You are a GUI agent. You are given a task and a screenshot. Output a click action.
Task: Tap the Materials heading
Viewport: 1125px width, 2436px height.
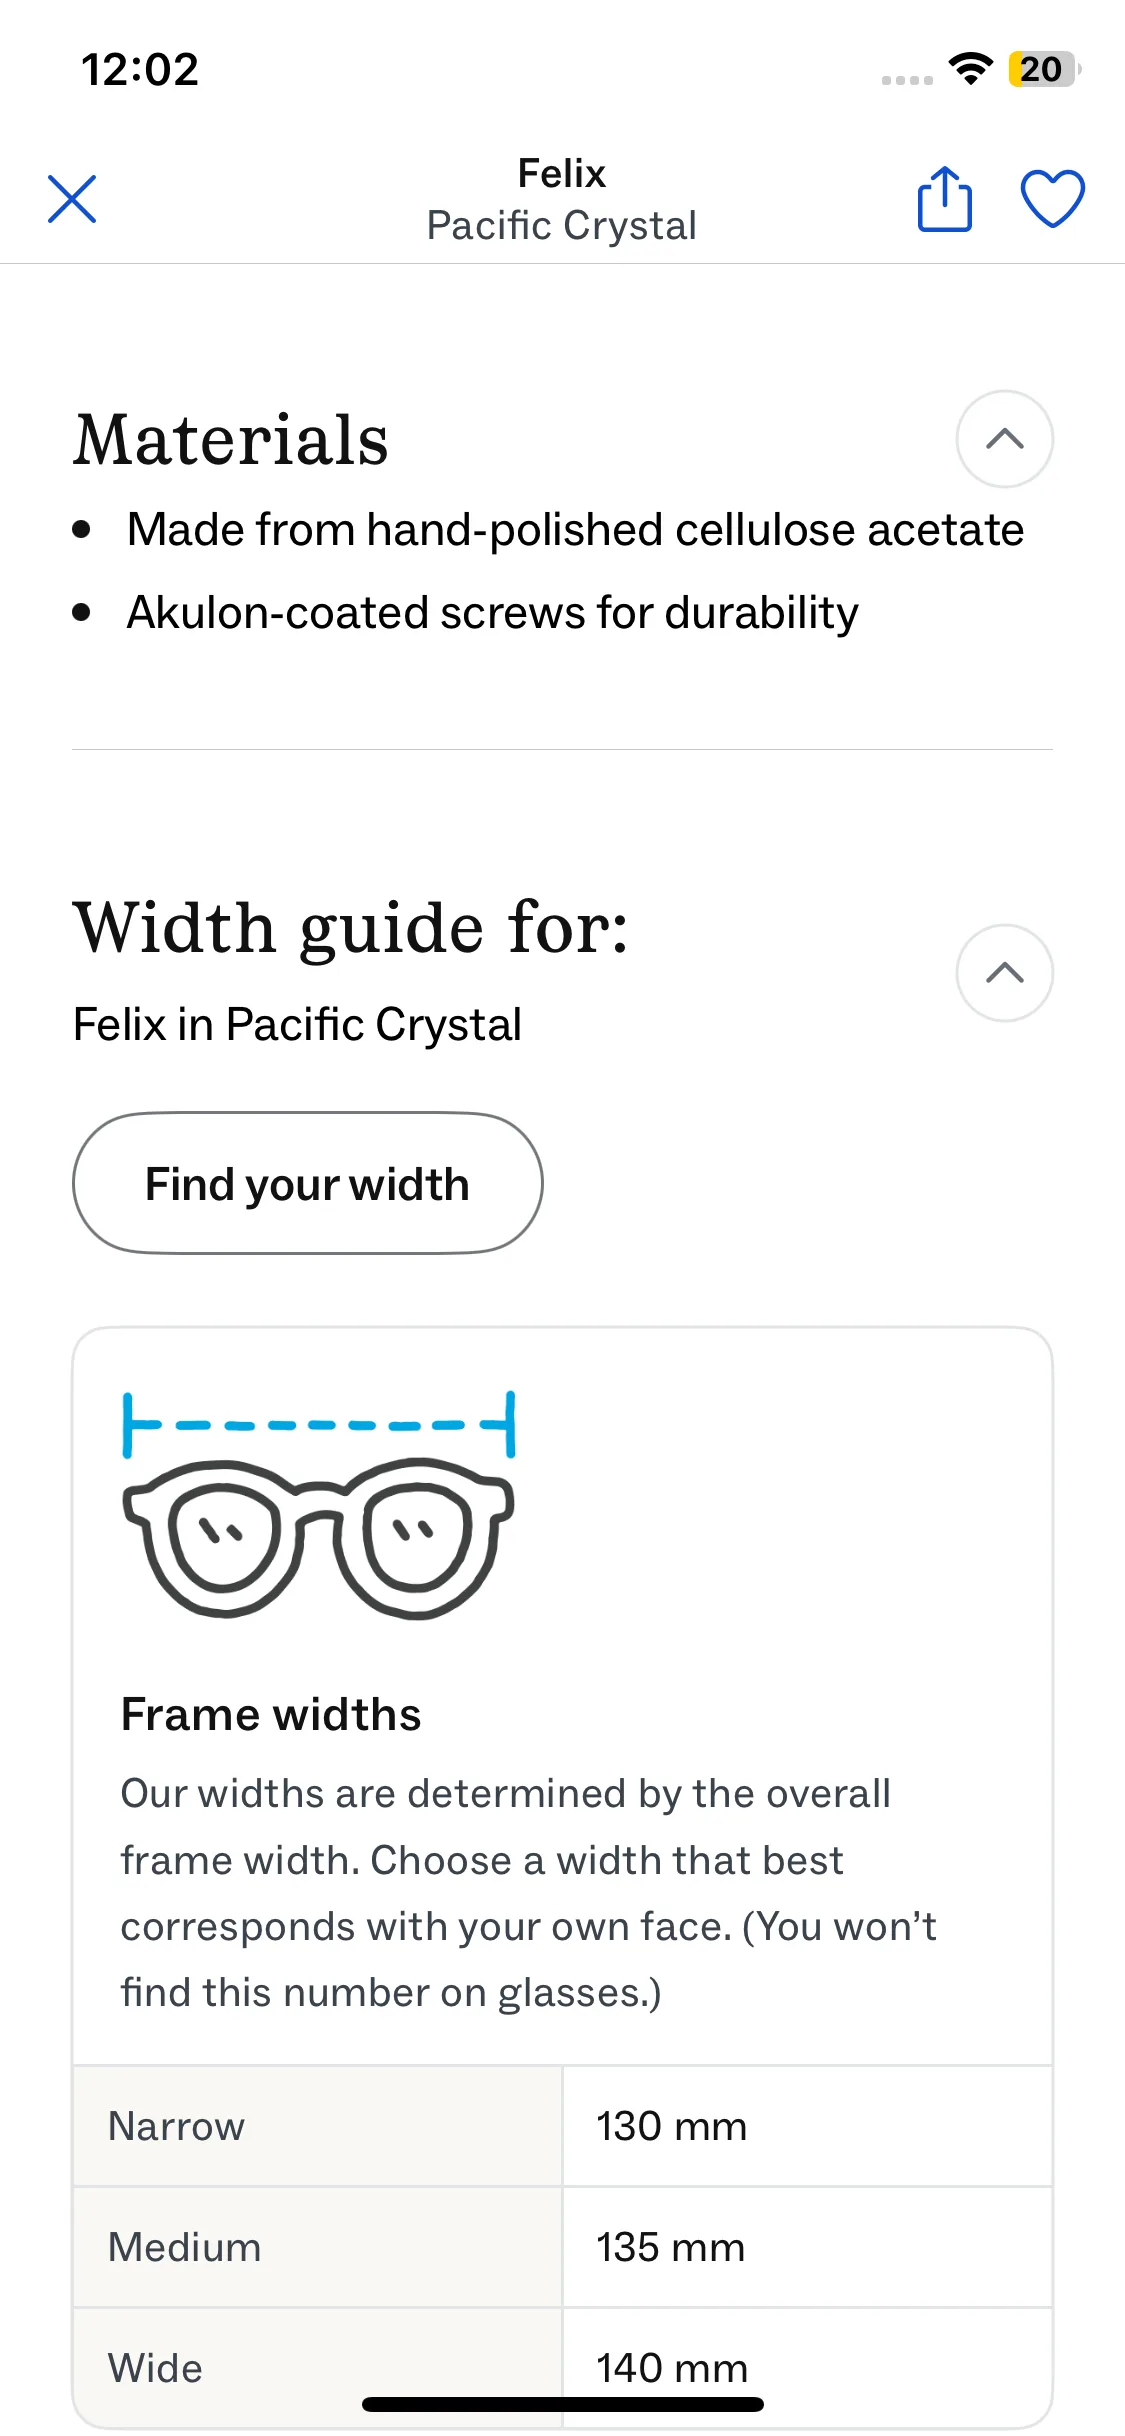(231, 440)
